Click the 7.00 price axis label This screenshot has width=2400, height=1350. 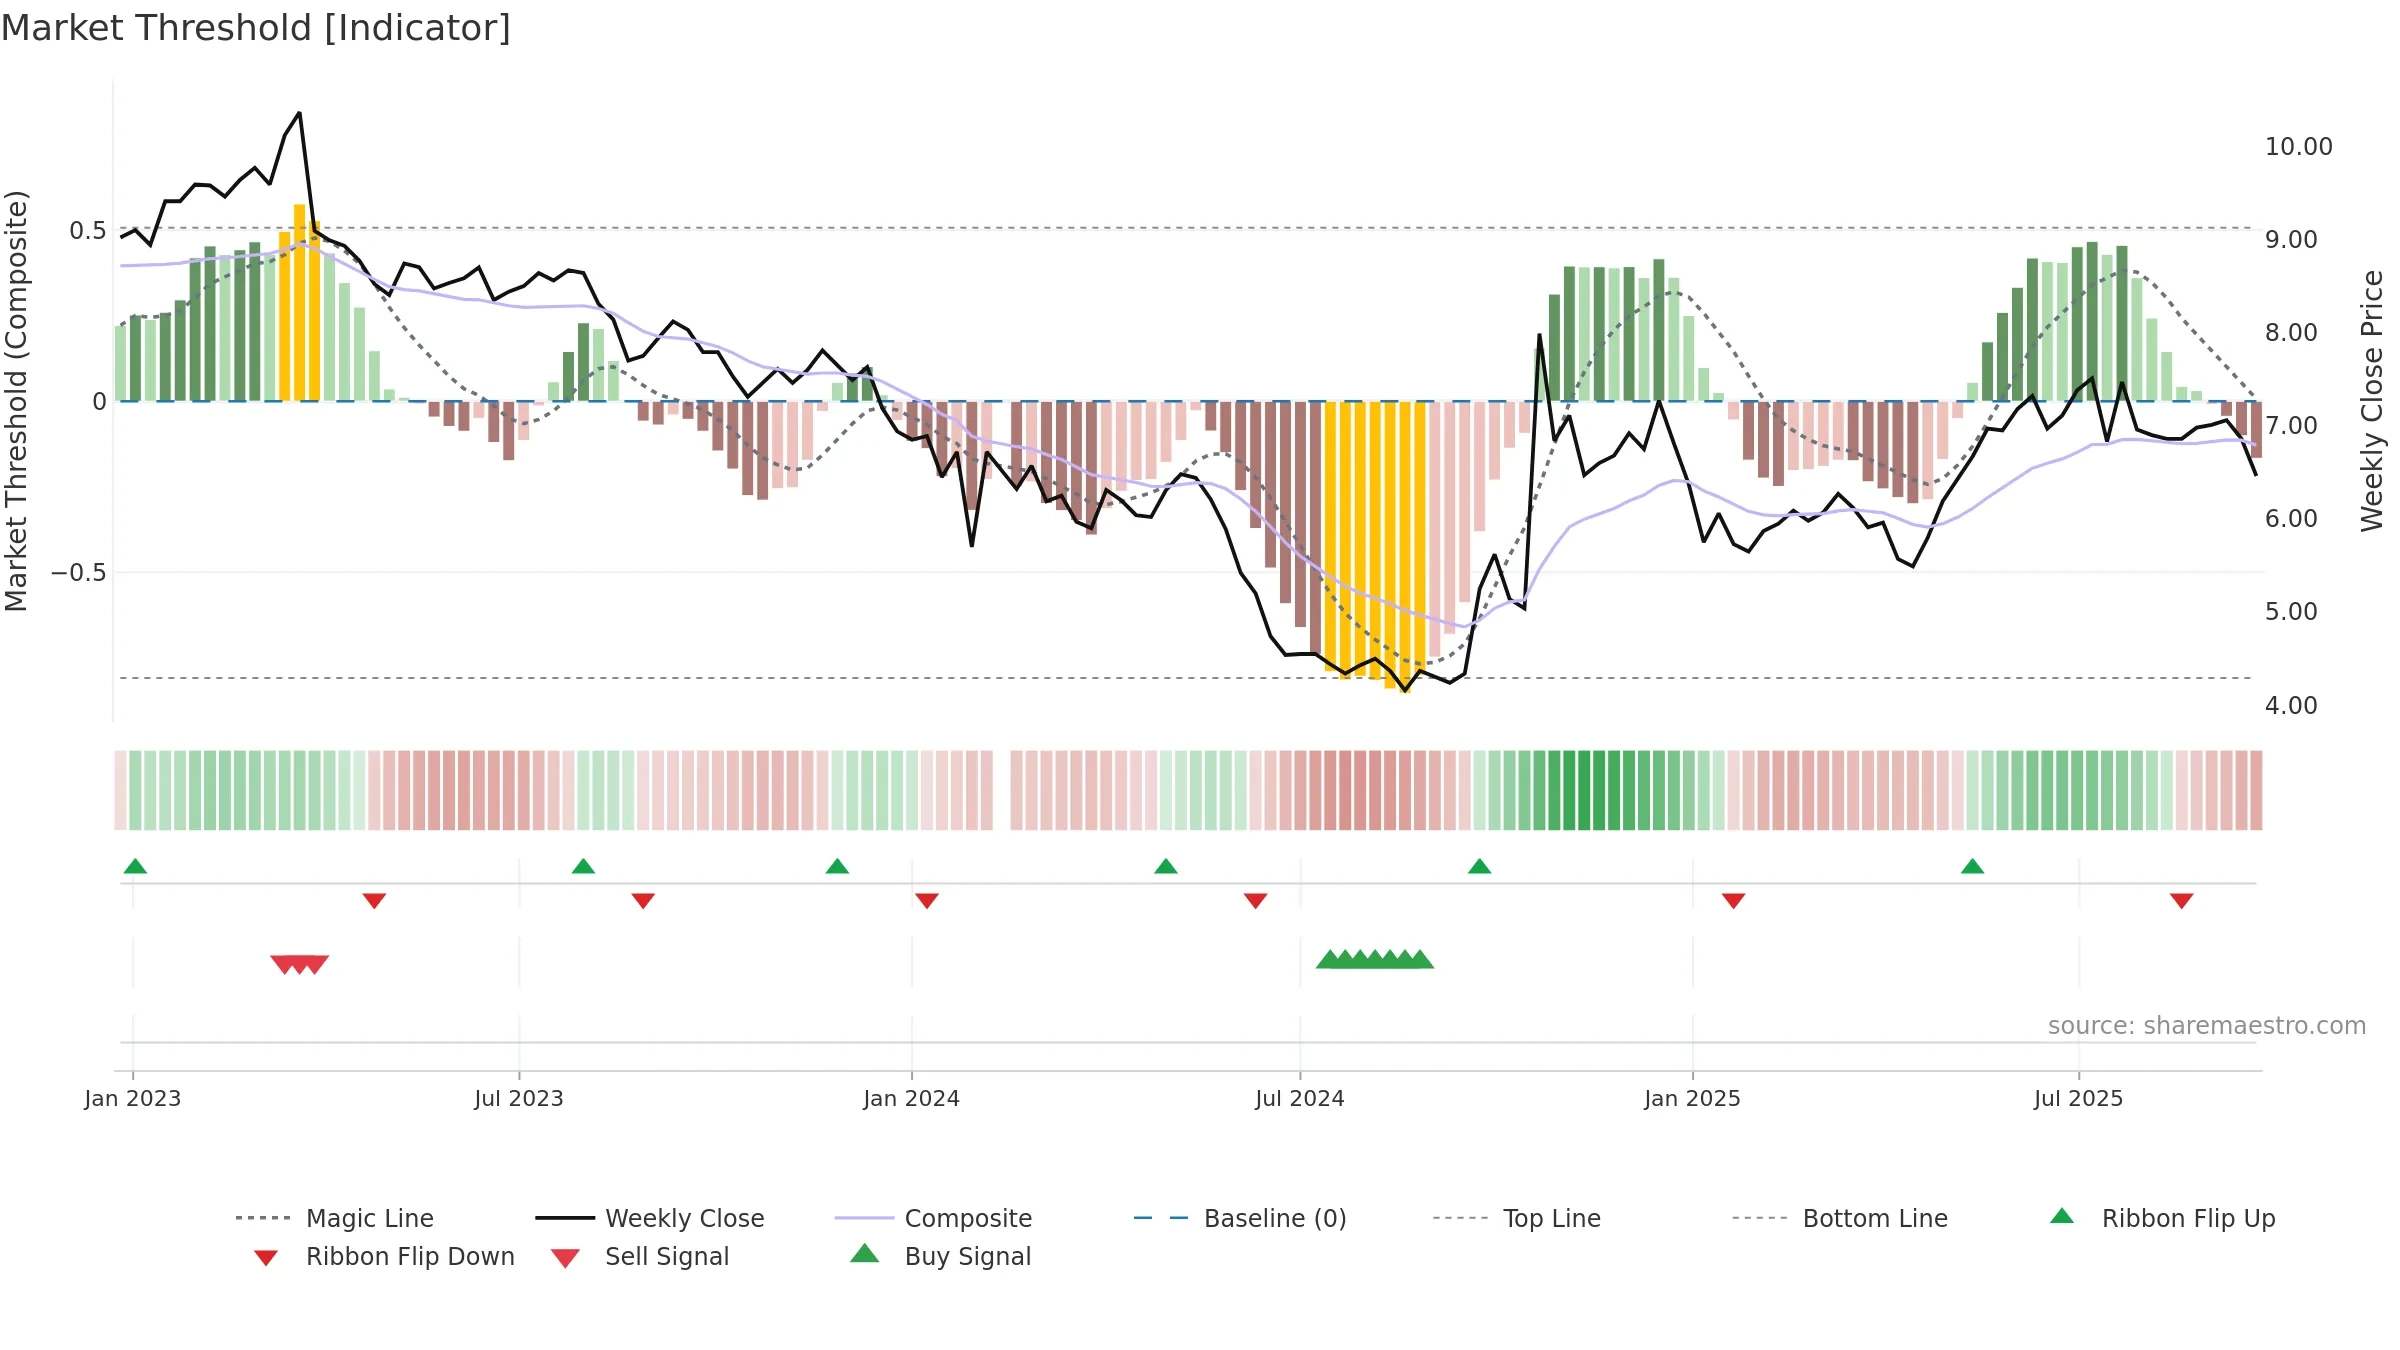point(2291,426)
